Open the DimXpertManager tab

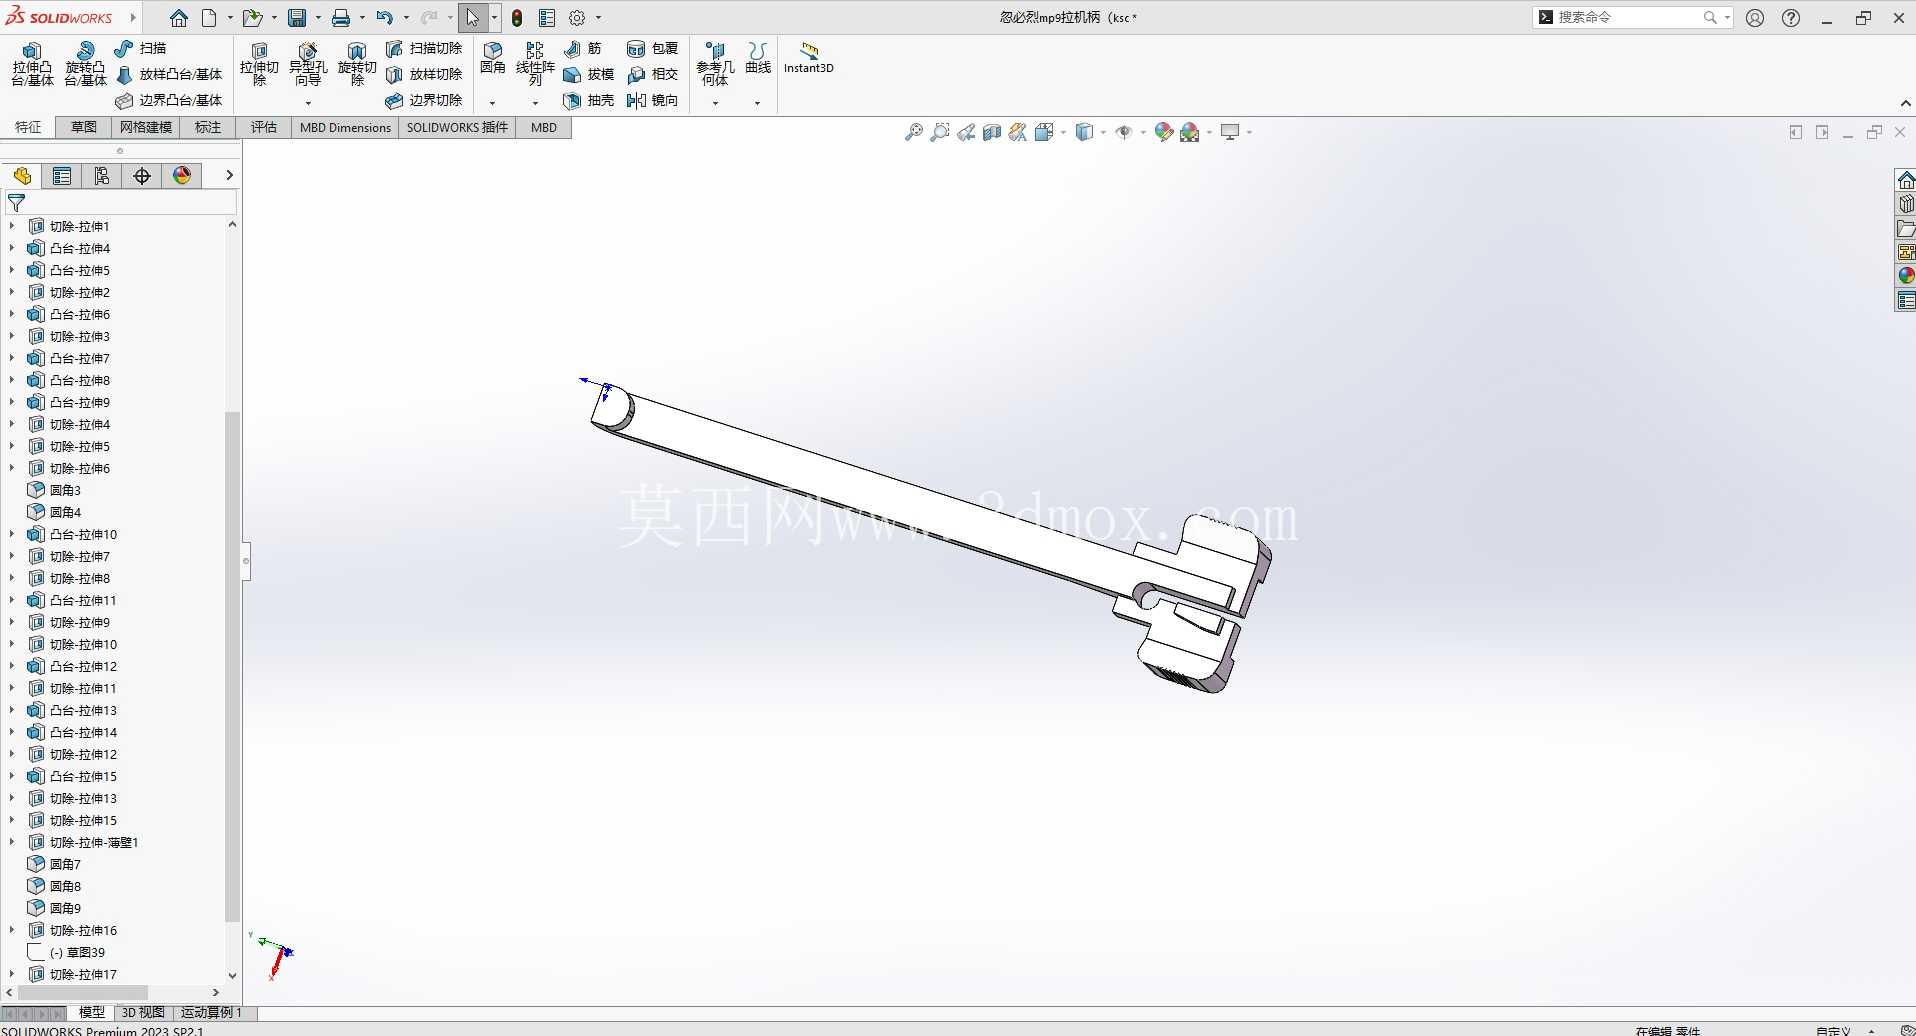(x=142, y=176)
